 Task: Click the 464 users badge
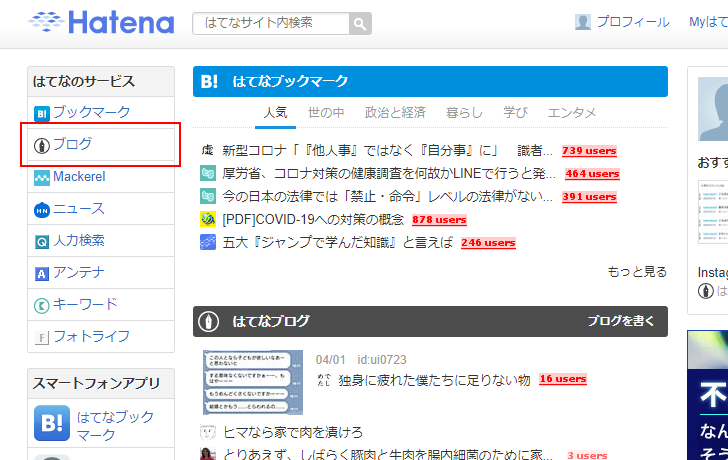(592, 174)
